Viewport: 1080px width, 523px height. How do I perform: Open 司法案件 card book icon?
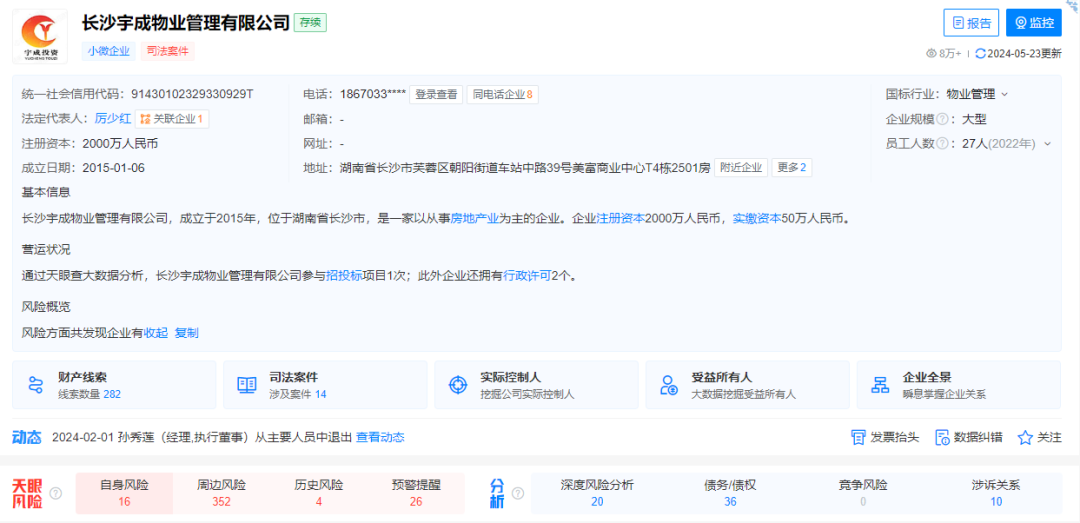click(247, 385)
